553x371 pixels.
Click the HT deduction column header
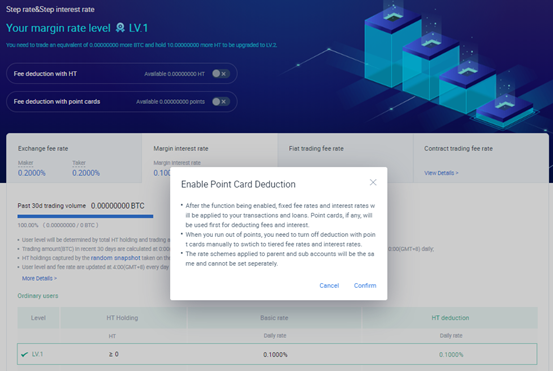[x=450, y=318]
